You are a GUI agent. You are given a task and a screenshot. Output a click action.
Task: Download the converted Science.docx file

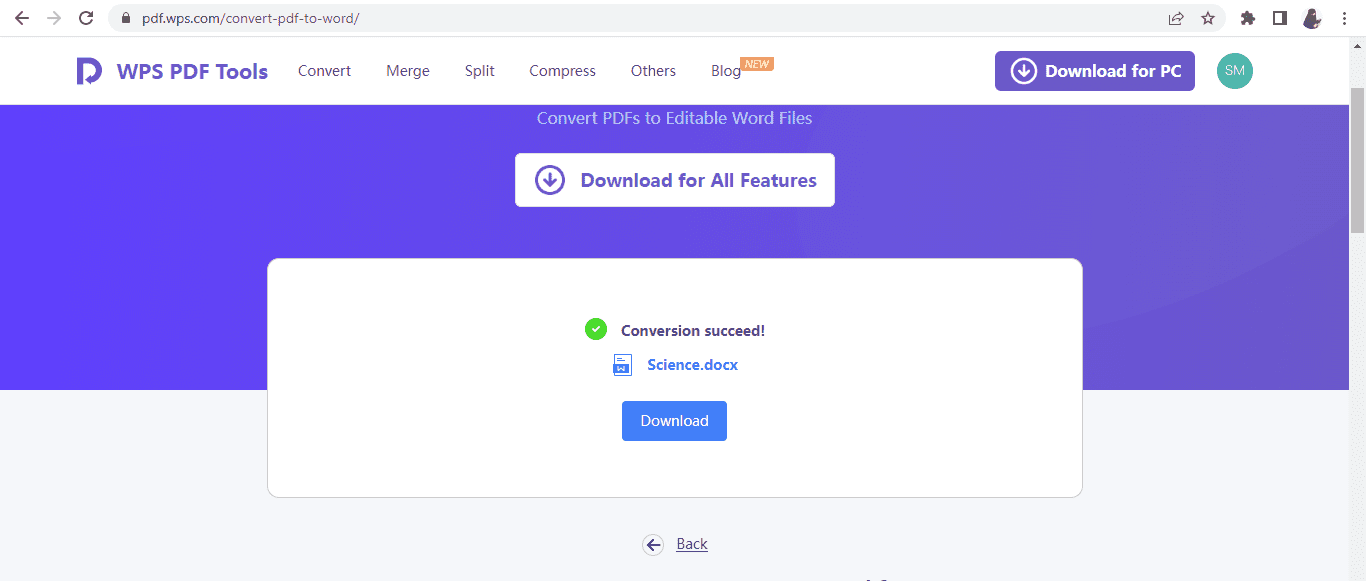(674, 420)
